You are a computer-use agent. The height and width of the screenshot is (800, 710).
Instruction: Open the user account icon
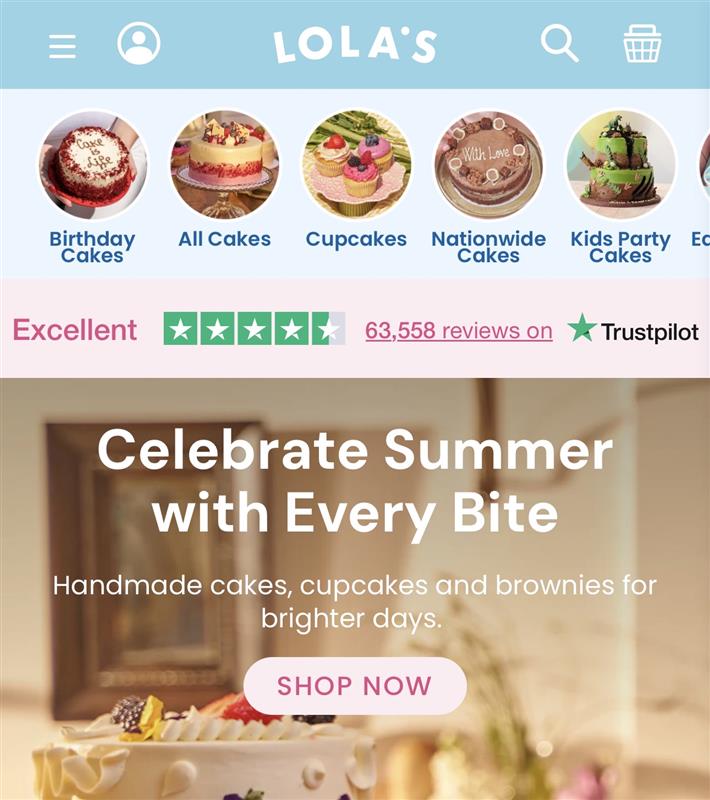139,43
